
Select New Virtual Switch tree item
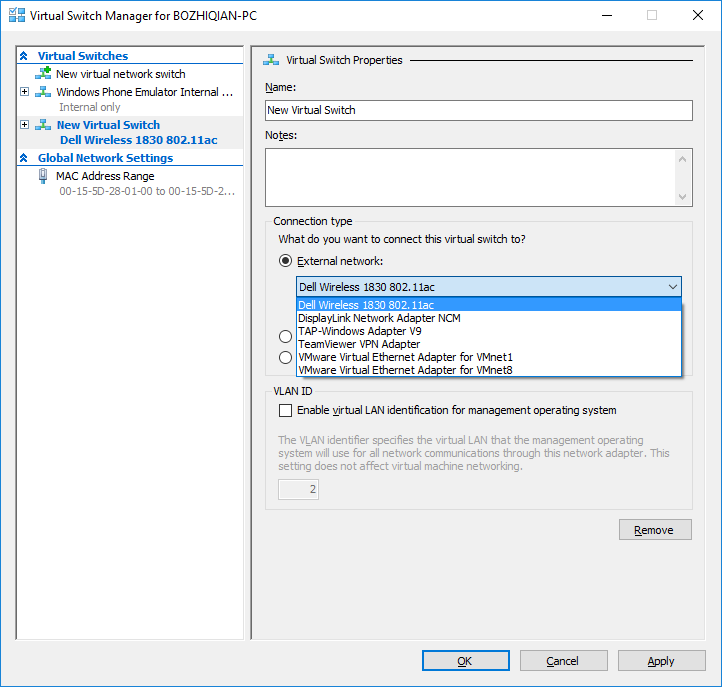point(108,125)
